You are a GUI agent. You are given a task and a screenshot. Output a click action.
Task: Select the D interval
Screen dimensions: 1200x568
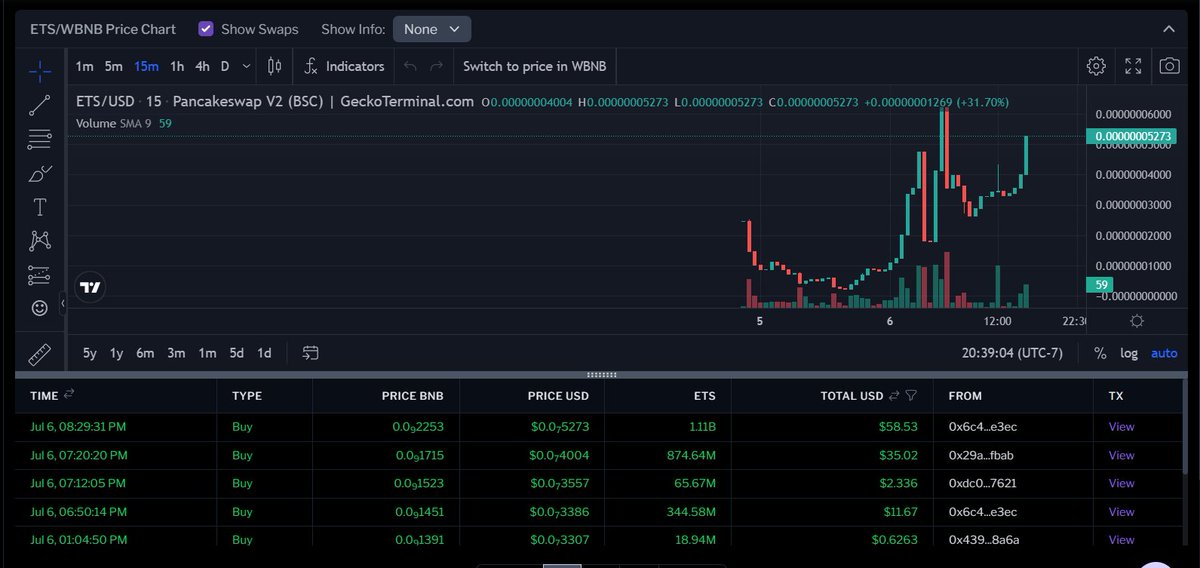click(x=225, y=66)
